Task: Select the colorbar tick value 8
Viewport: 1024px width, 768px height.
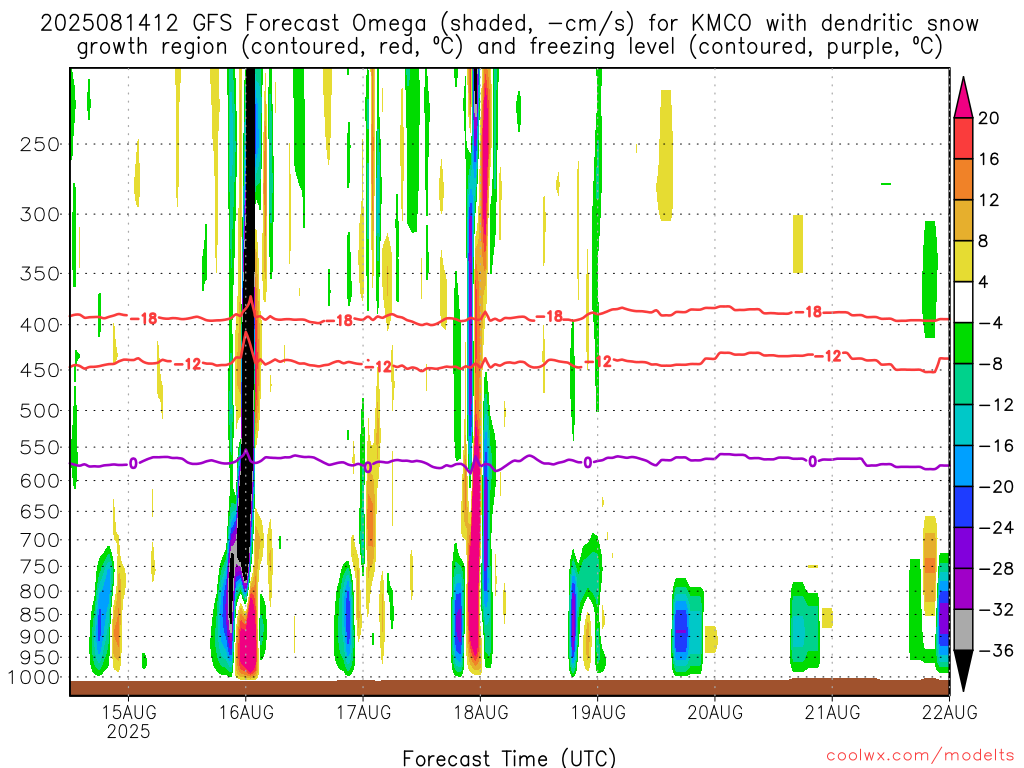Action: click(984, 241)
